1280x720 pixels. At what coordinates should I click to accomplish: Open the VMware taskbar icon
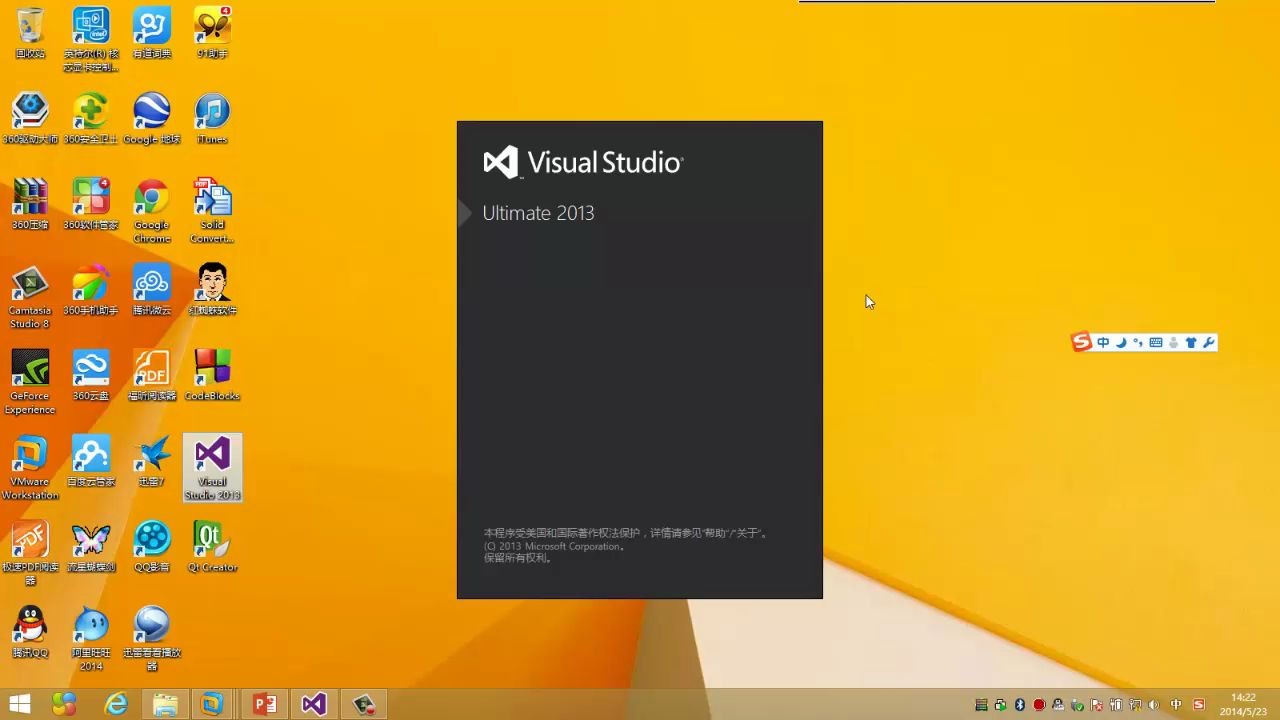pyautogui.click(x=212, y=704)
